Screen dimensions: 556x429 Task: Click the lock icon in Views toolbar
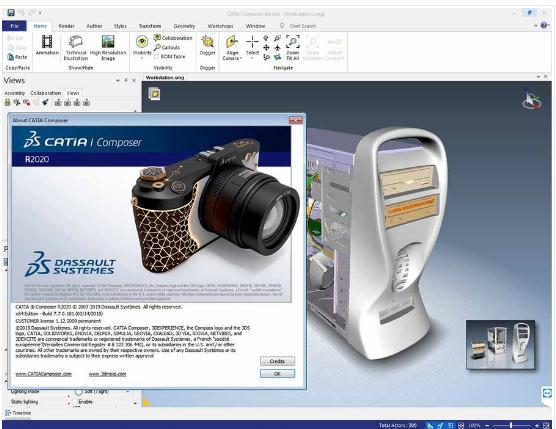pyautogui.click(x=7, y=102)
